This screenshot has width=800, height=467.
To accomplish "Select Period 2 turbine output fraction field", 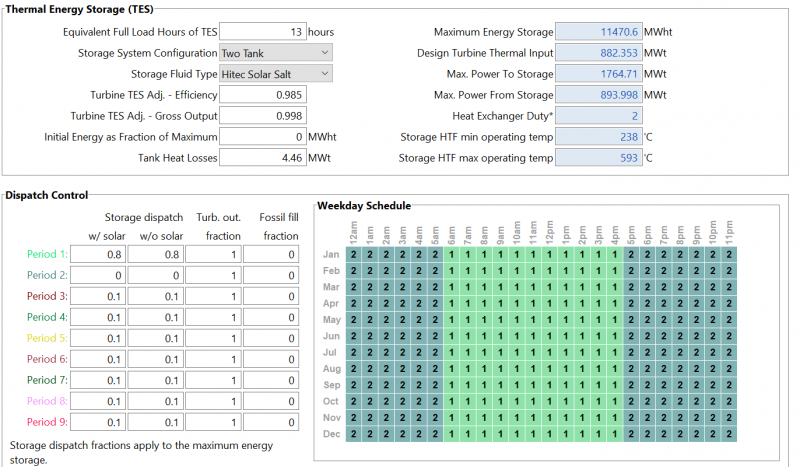I will pos(211,276).
